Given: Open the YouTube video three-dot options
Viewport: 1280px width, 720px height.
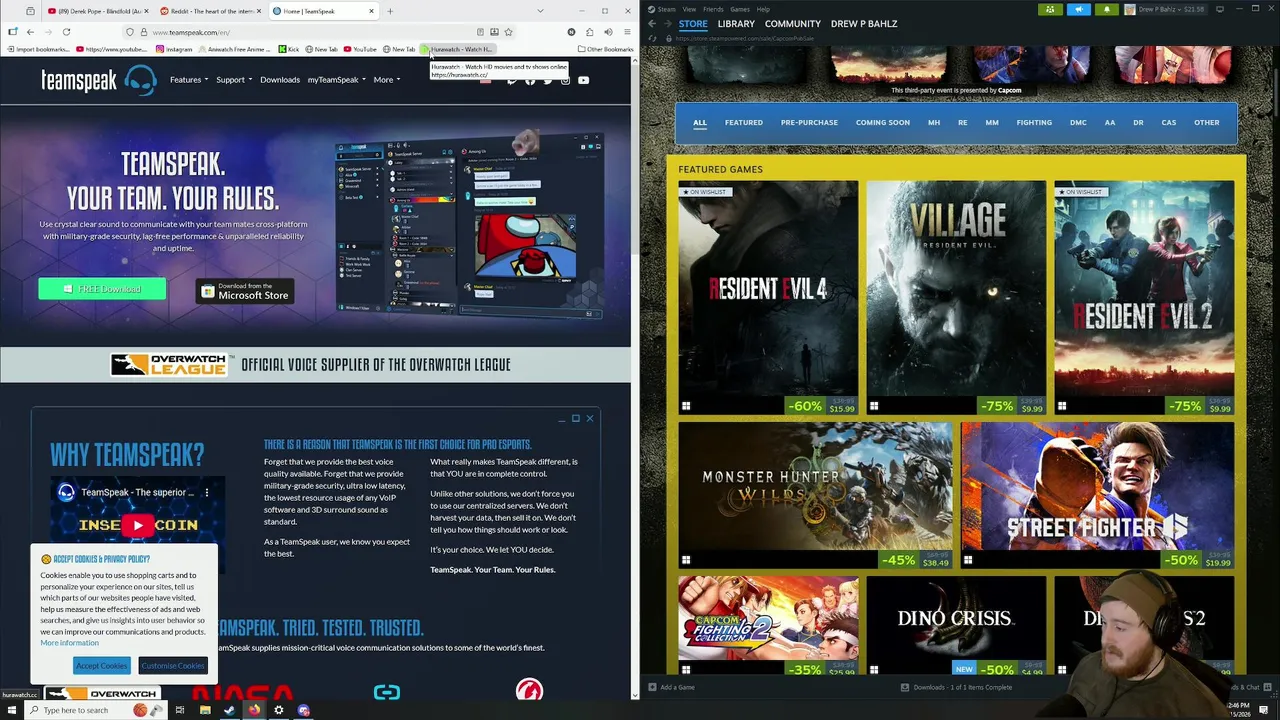Looking at the screenshot, I should point(207,492).
